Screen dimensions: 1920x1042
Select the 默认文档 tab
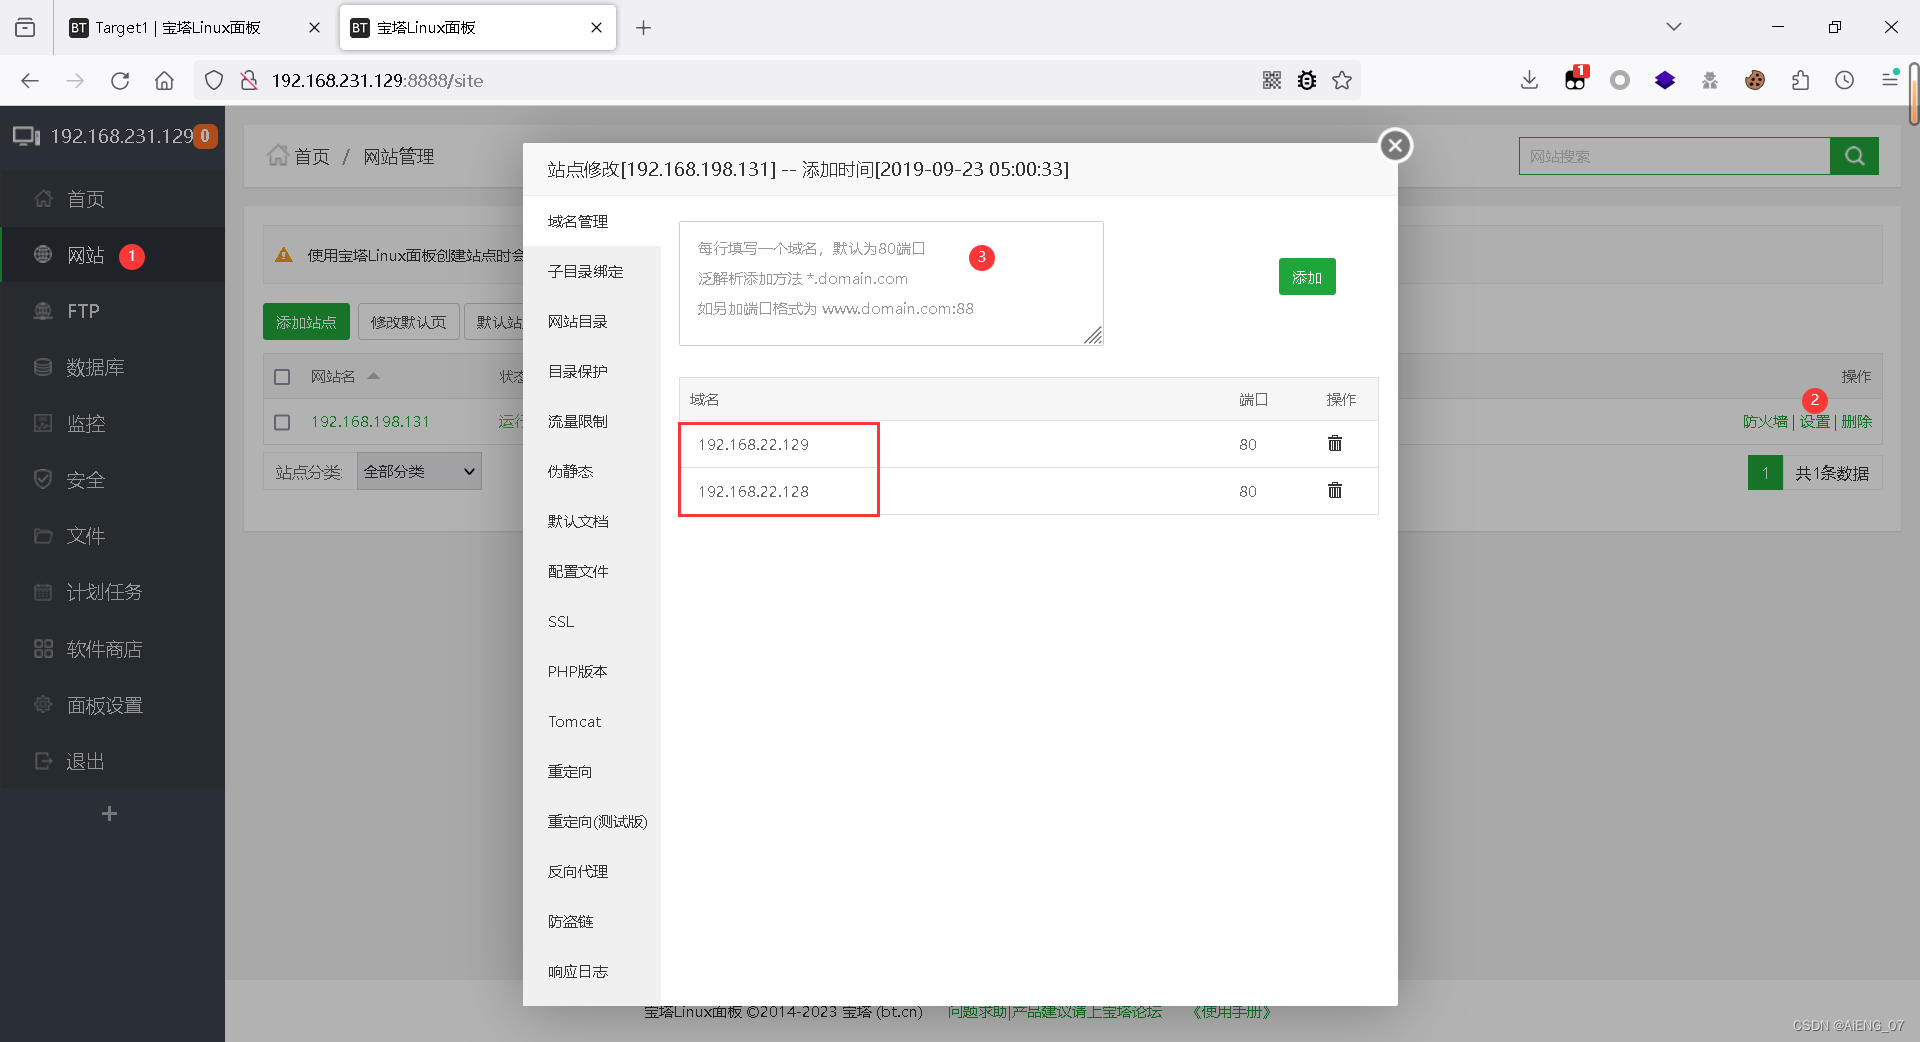point(592,521)
